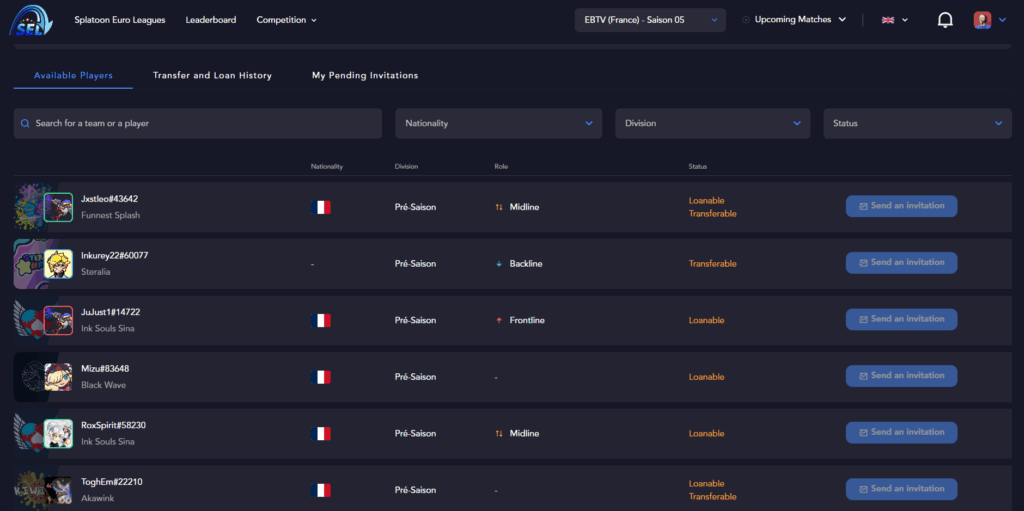Click the French flag in ToghEm row

coord(321,490)
